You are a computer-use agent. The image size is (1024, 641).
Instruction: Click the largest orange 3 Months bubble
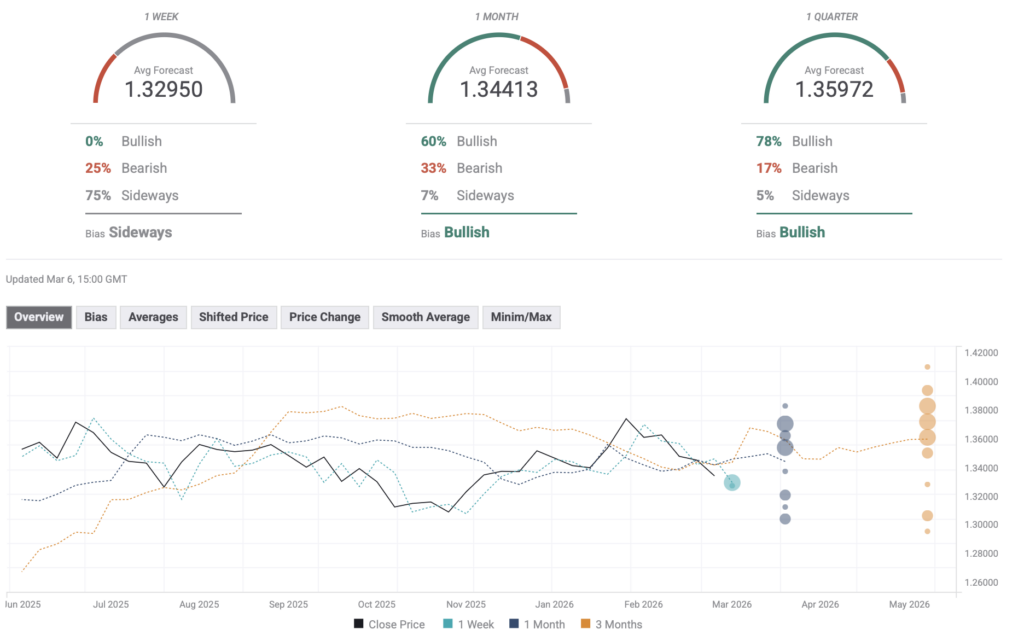tap(927, 406)
